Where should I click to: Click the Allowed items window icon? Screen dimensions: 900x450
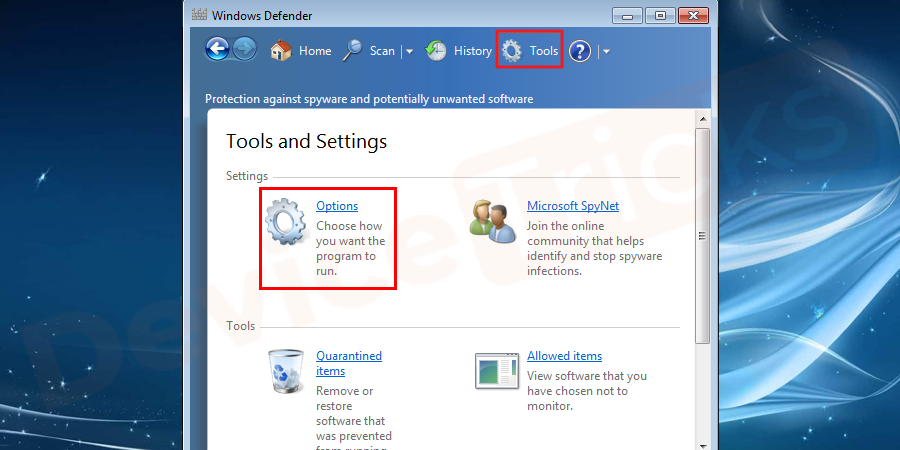[x=496, y=371]
